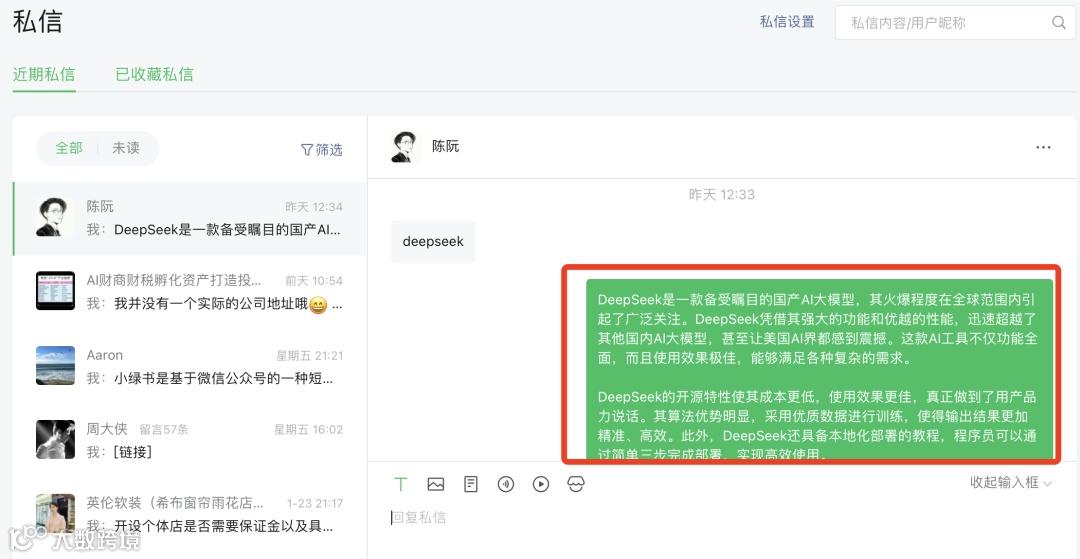
Task: Select the text reply T icon
Action: [x=400, y=484]
